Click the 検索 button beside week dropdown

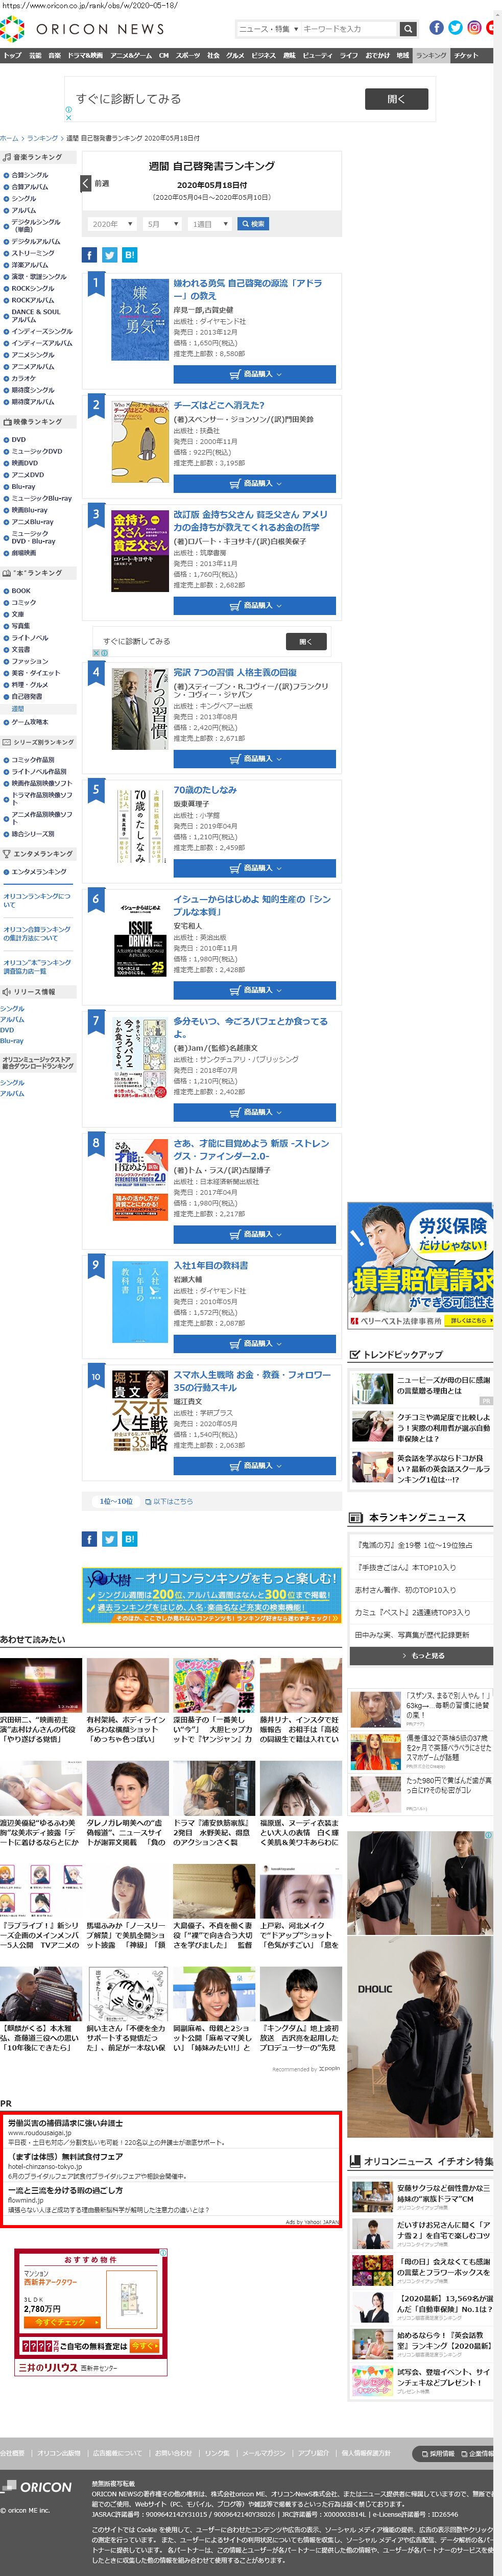click(x=253, y=224)
